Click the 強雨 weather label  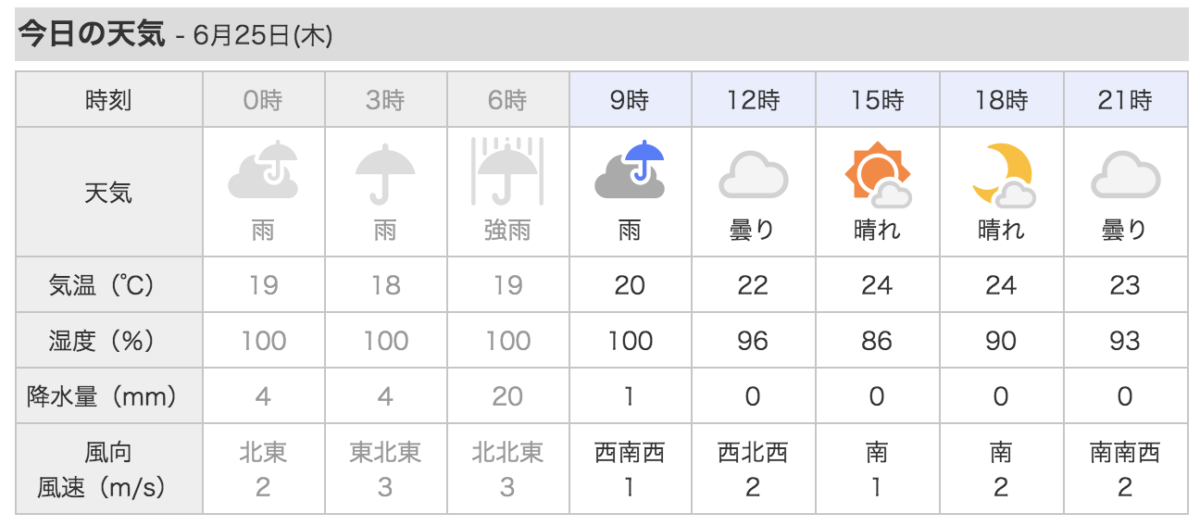pyautogui.click(x=508, y=230)
